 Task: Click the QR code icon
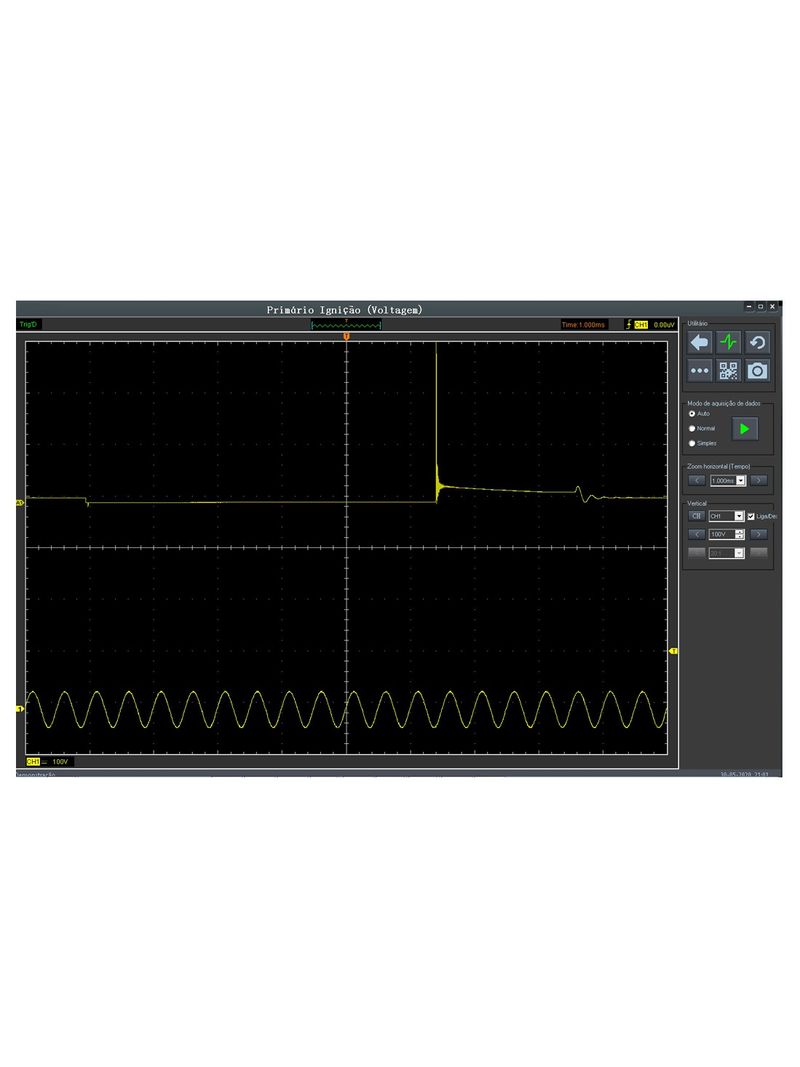(729, 371)
